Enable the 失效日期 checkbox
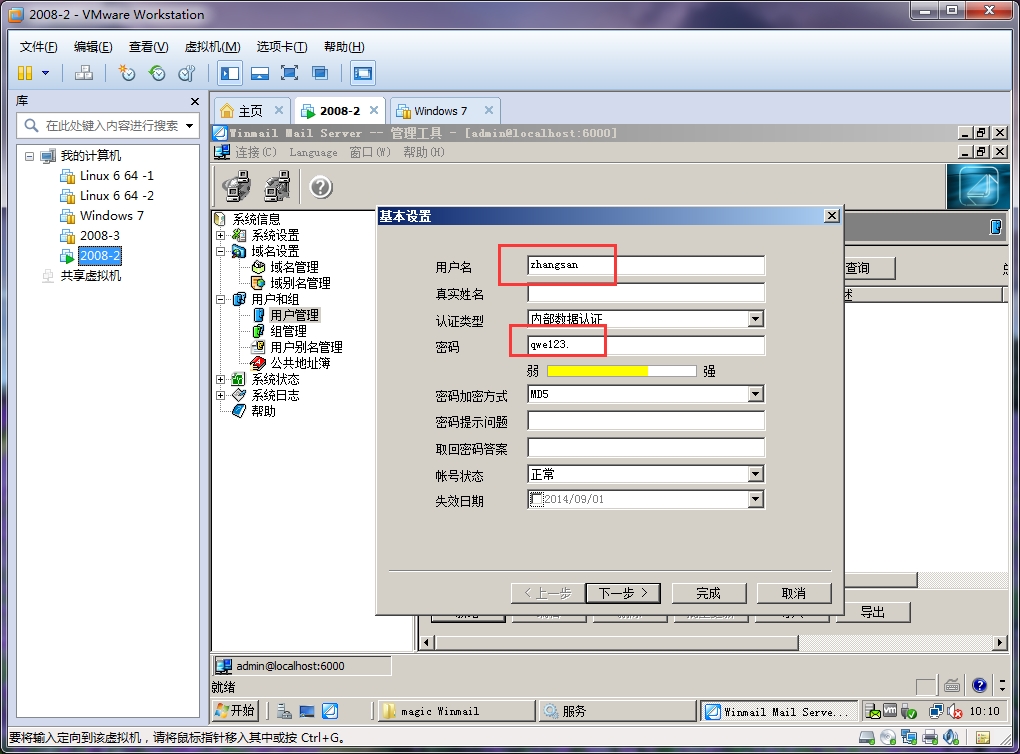1020x754 pixels. coord(536,500)
